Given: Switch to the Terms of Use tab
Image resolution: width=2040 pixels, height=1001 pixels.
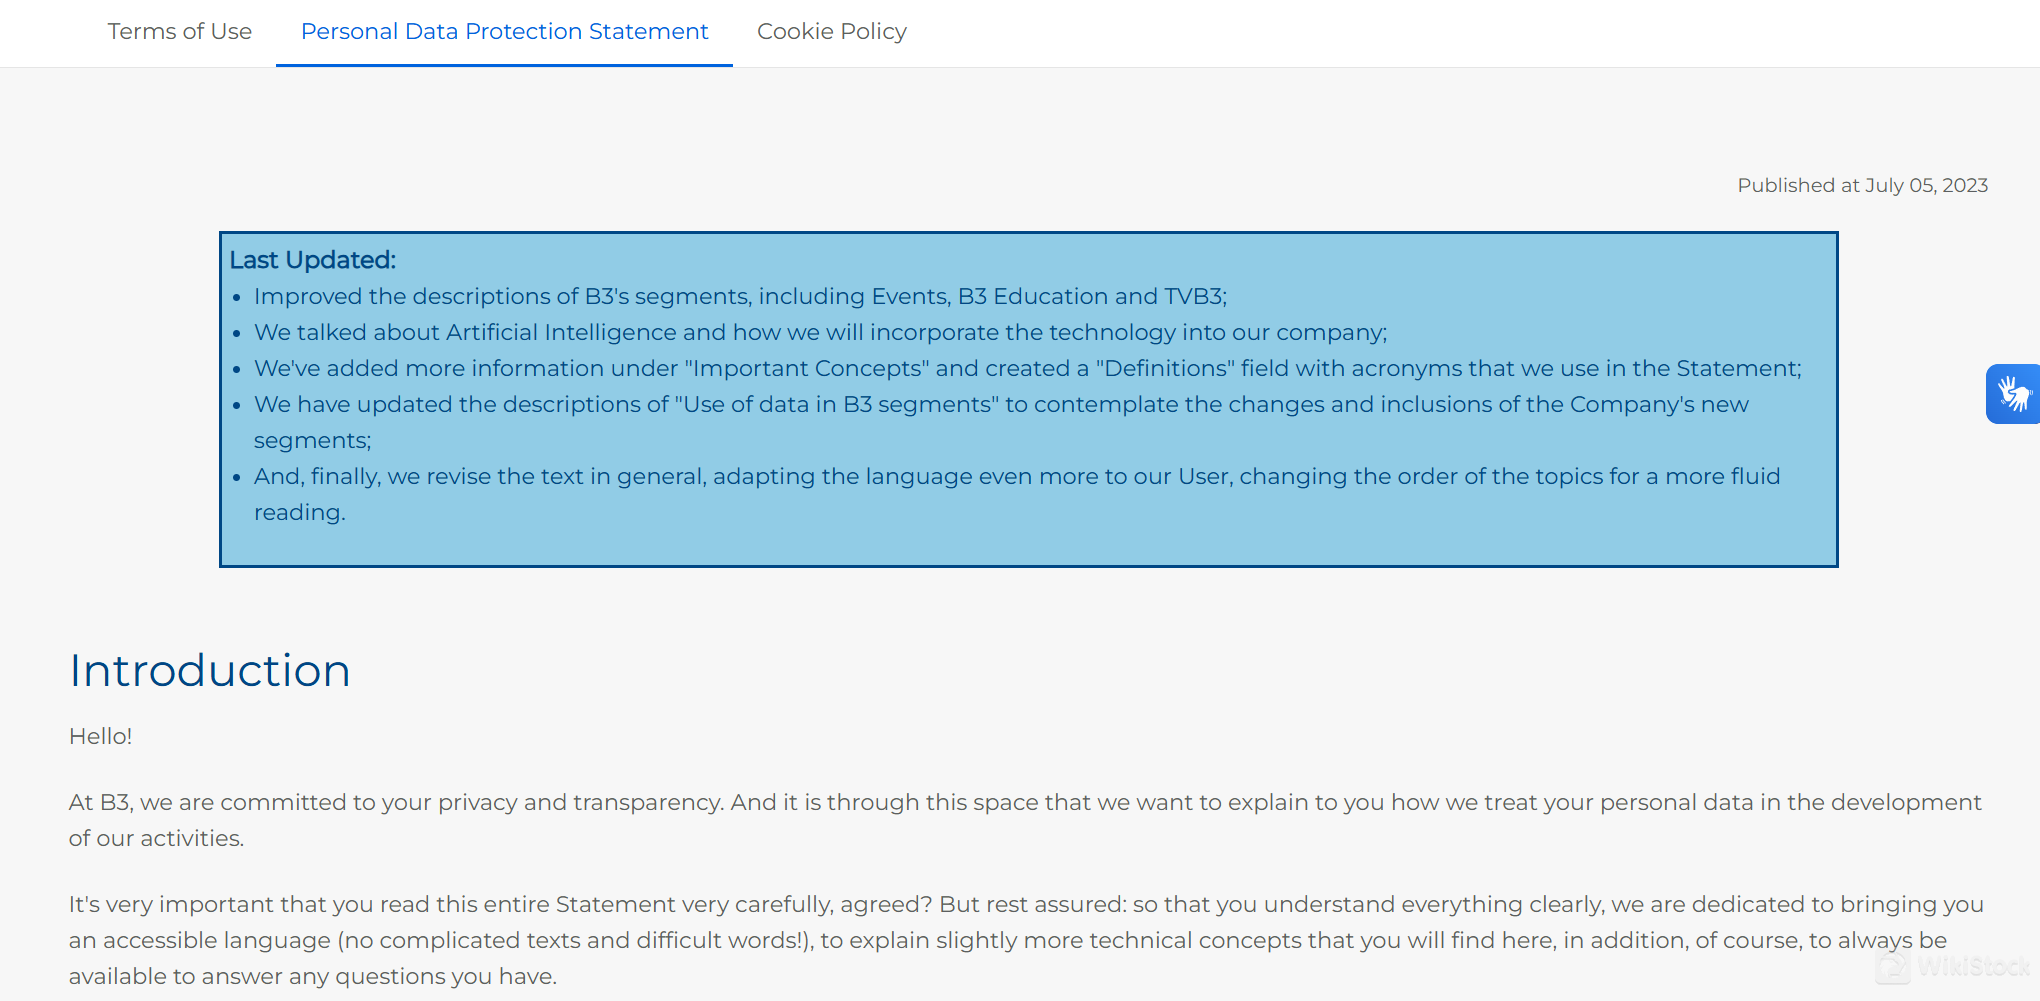Looking at the screenshot, I should click(x=180, y=31).
